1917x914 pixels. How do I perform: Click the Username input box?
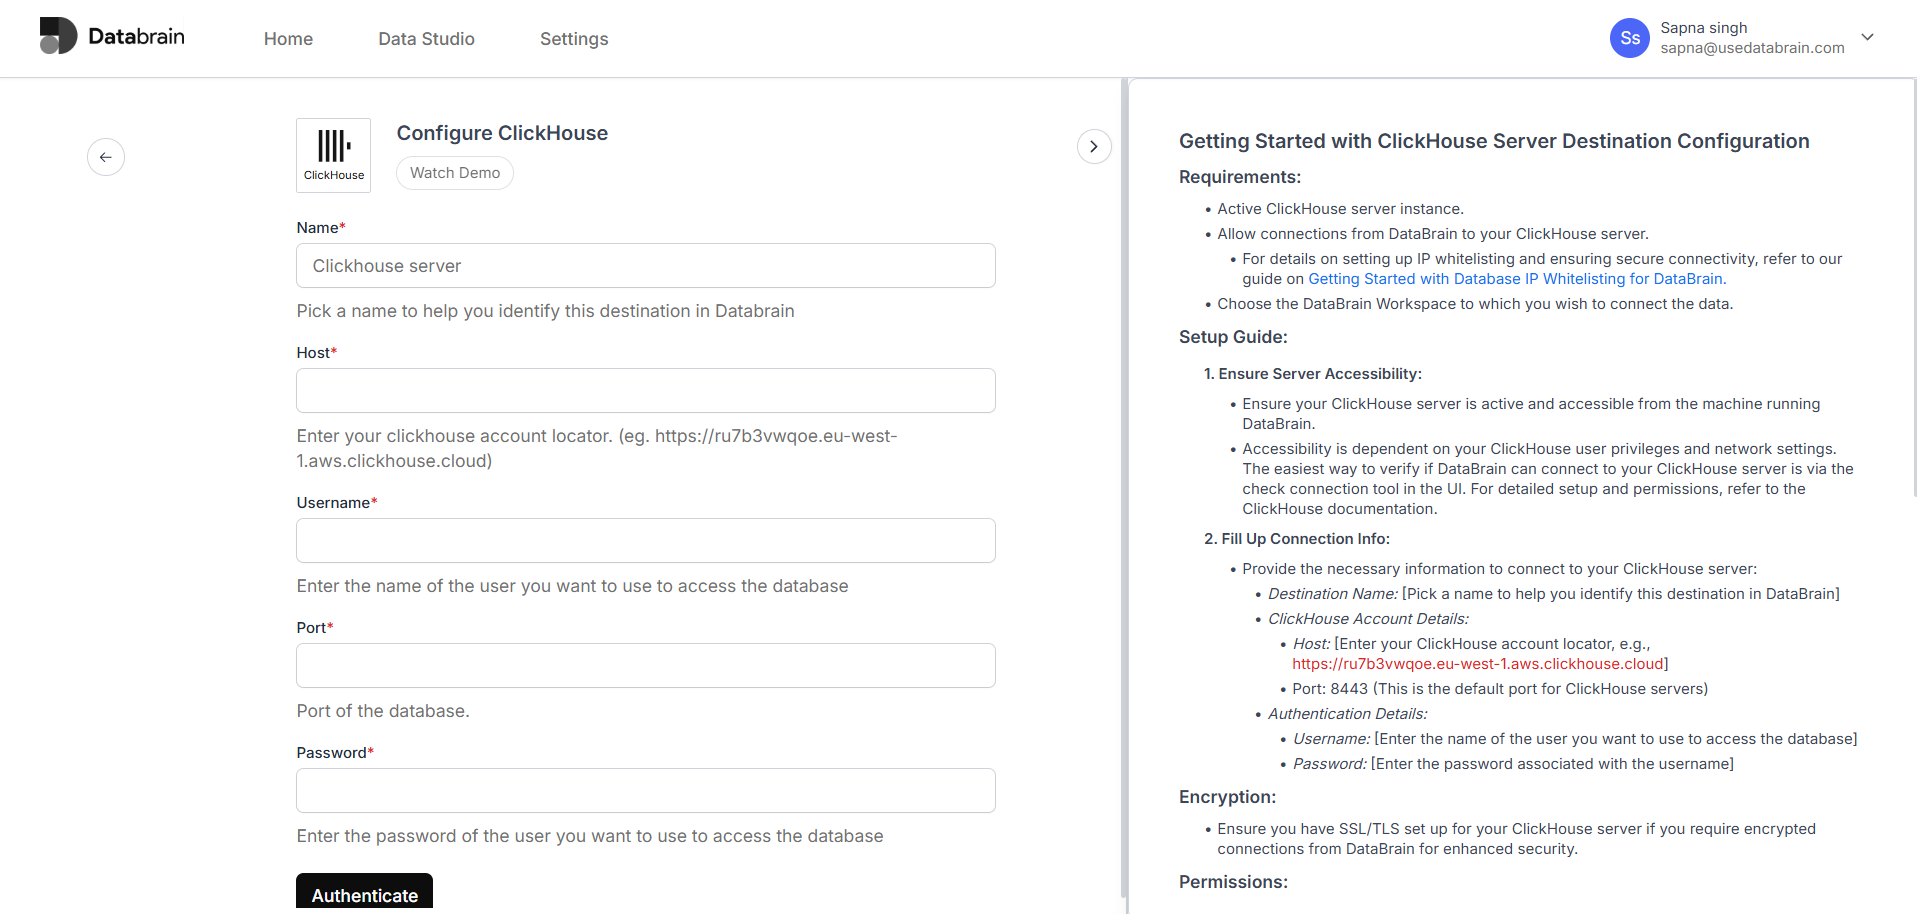[x=645, y=540]
